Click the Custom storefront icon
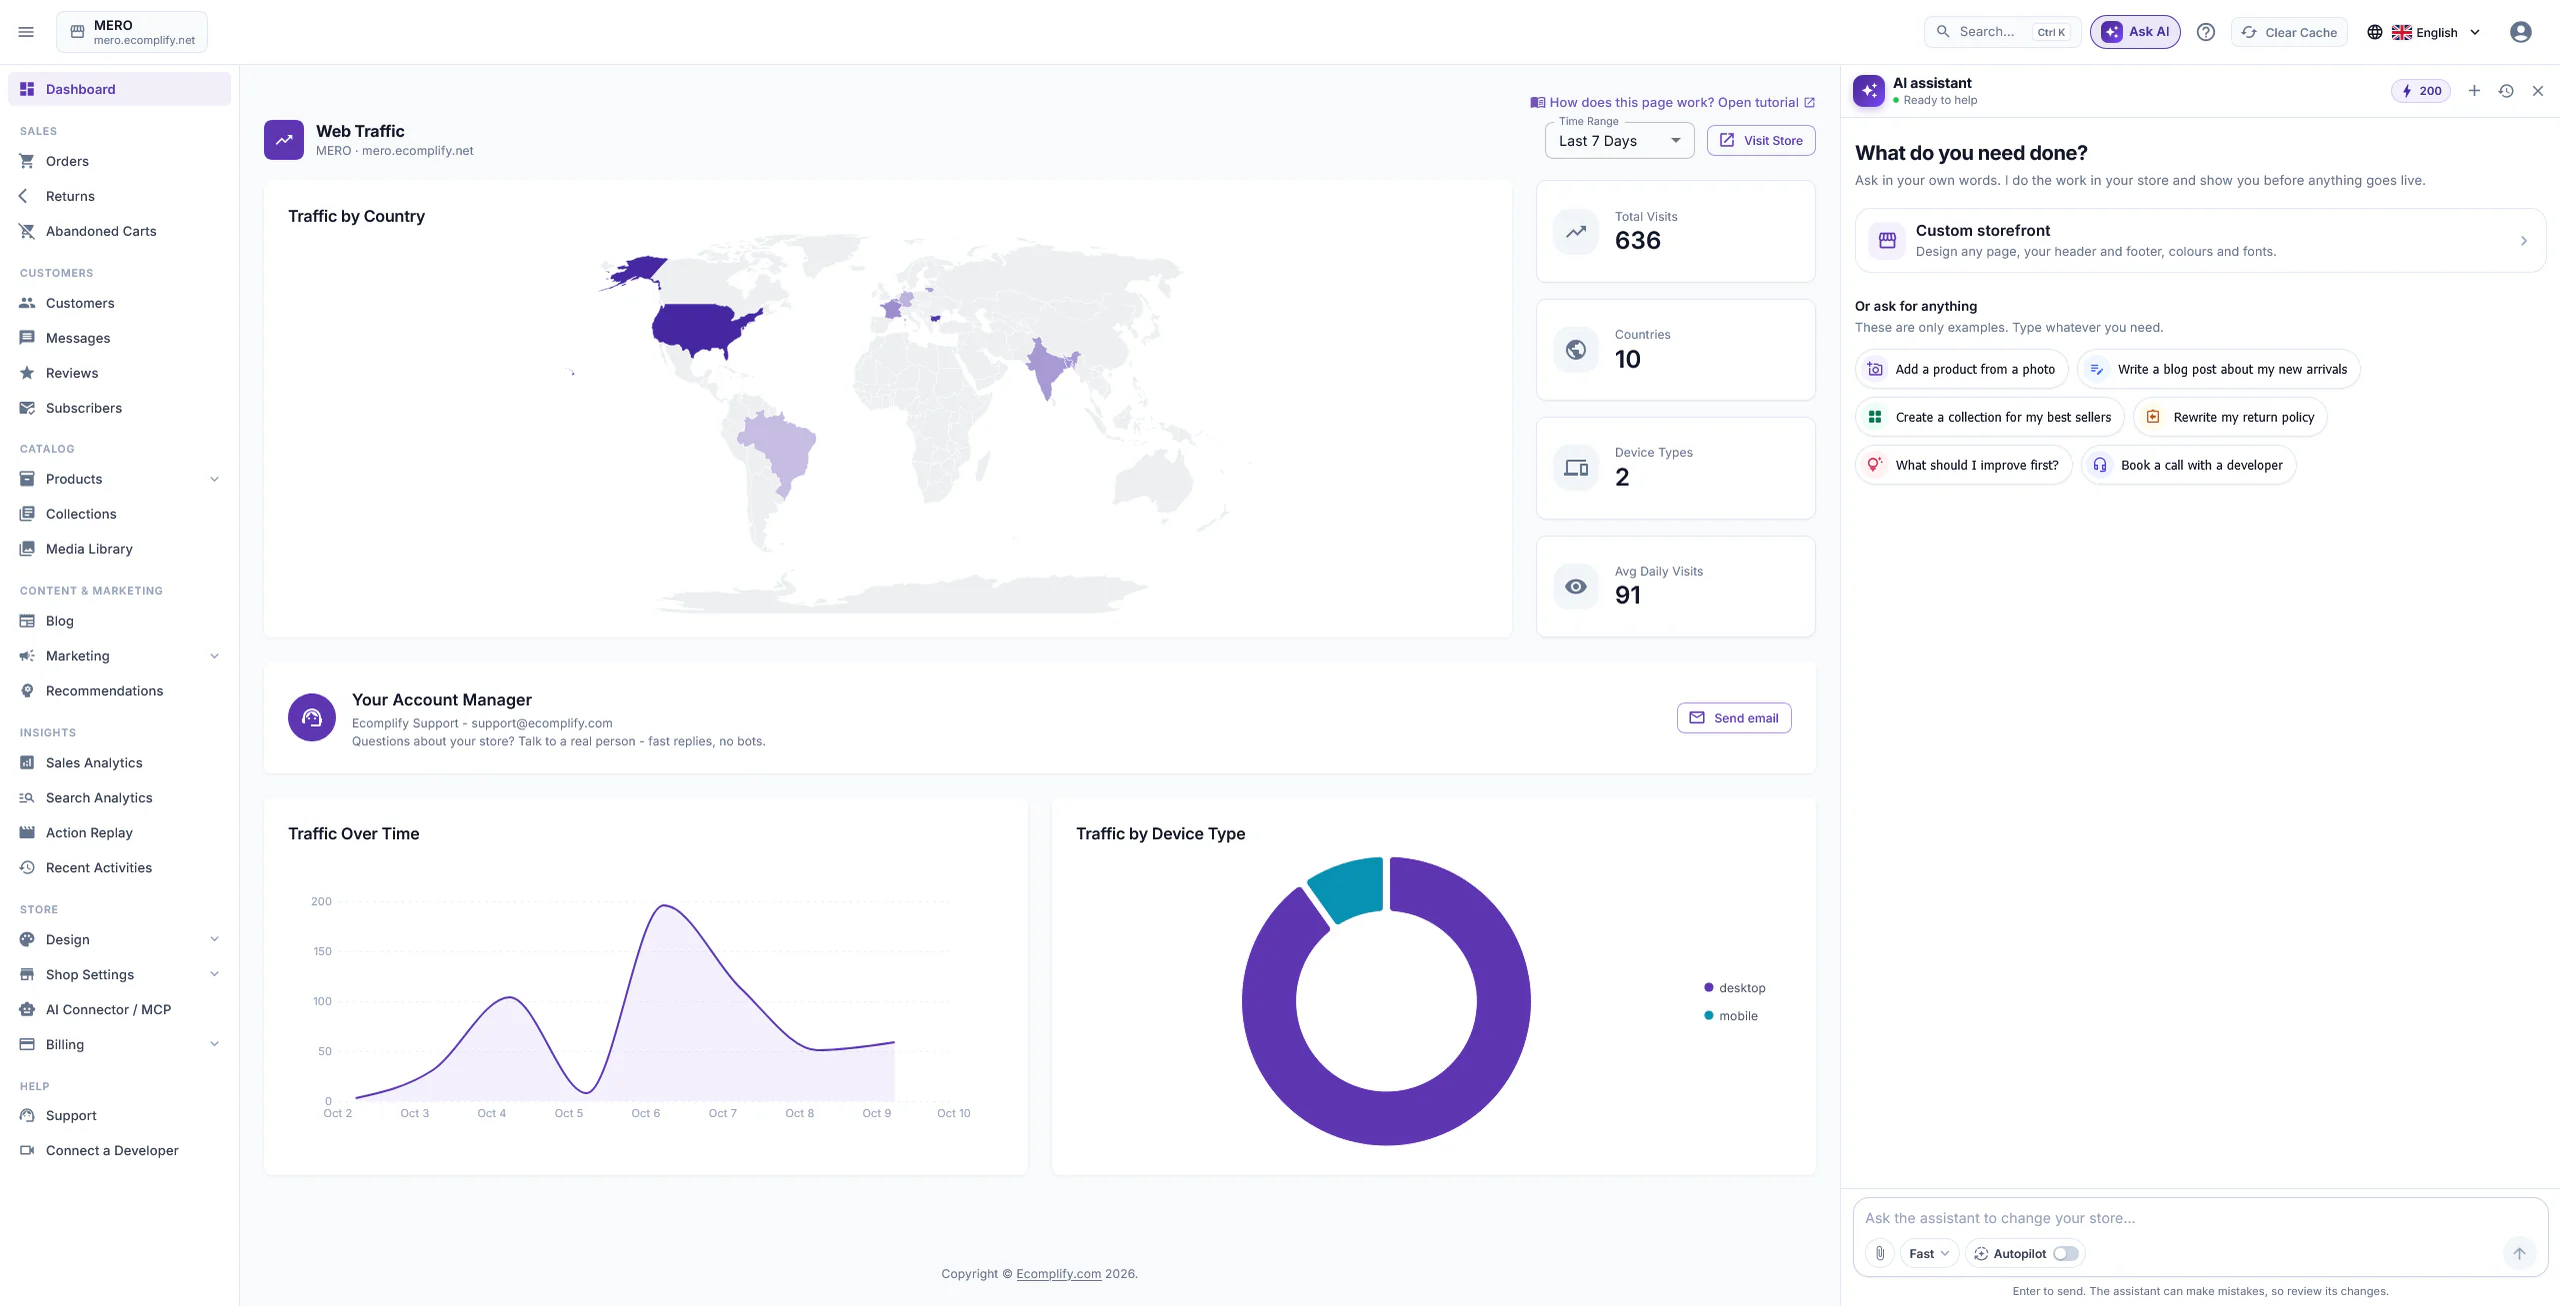 click(x=1886, y=240)
